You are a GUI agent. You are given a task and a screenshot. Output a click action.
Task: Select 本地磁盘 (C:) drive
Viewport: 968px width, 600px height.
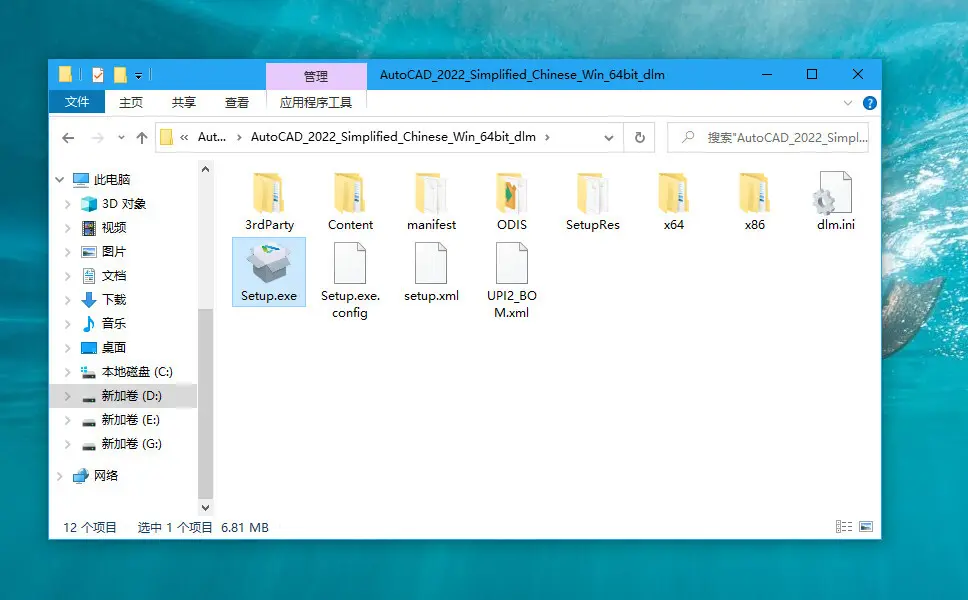point(136,372)
